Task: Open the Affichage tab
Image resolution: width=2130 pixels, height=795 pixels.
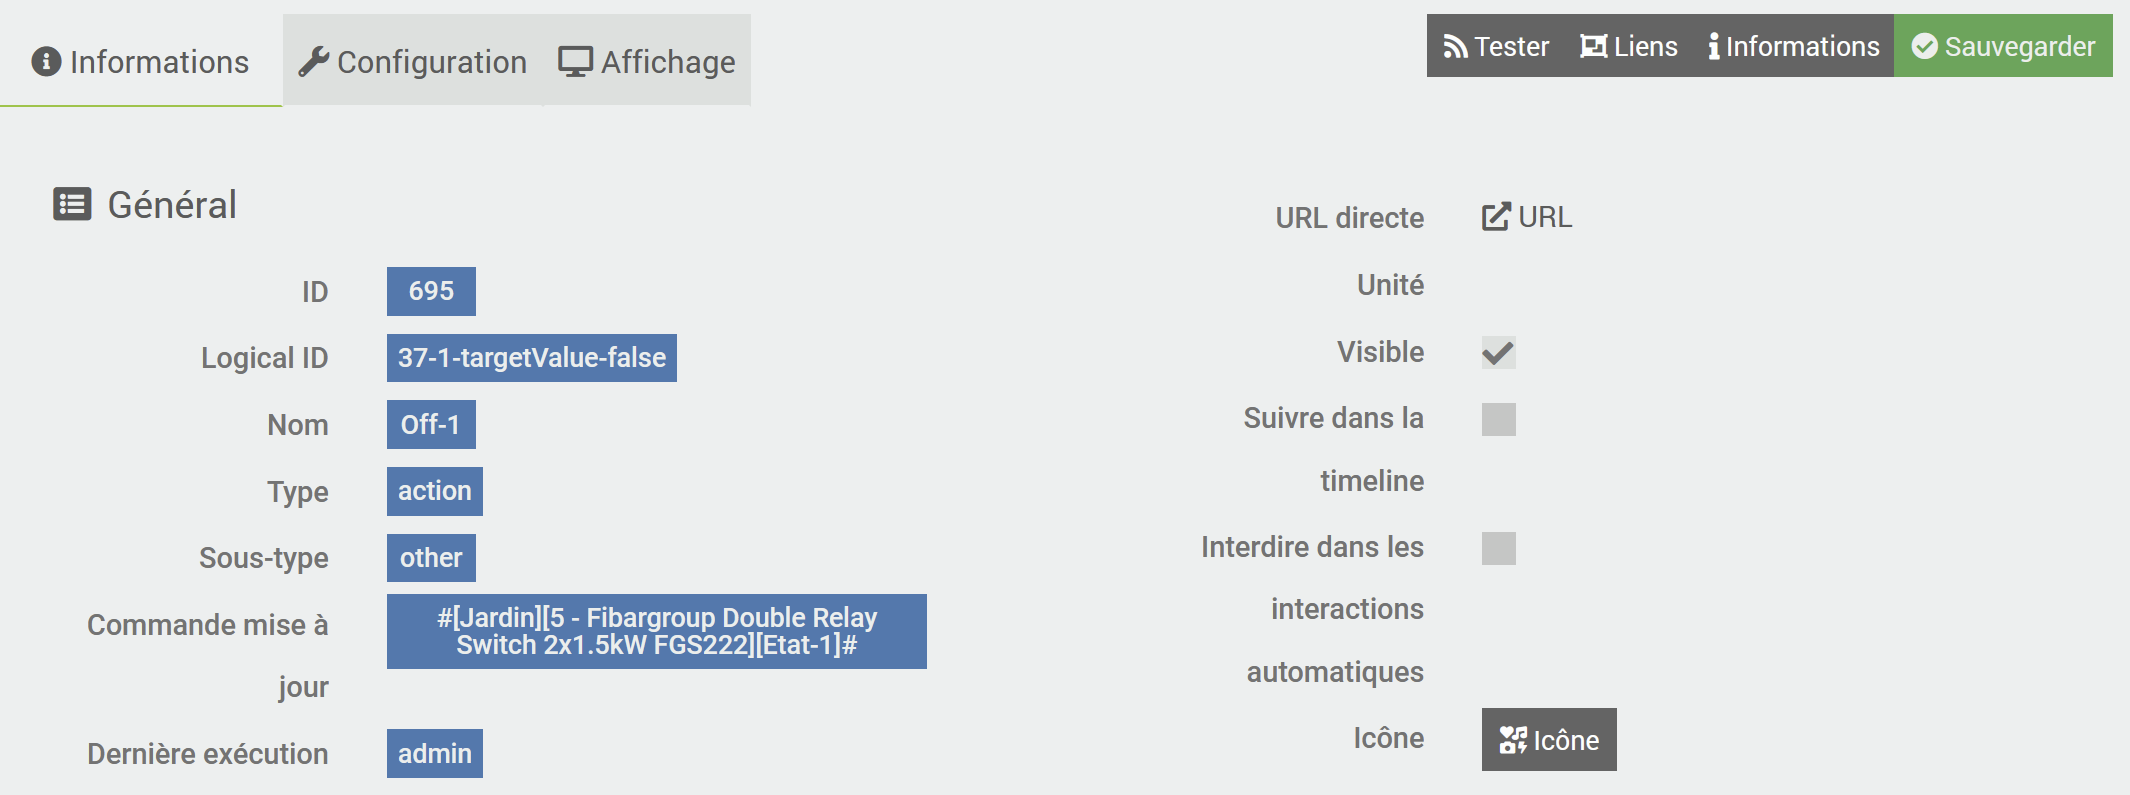Action: (x=647, y=62)
